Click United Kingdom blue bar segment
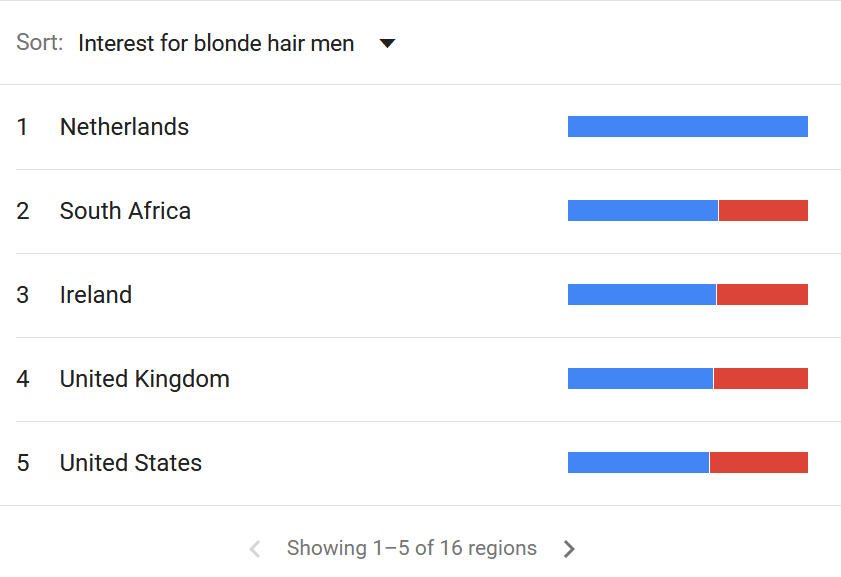 tap(640, 379)
